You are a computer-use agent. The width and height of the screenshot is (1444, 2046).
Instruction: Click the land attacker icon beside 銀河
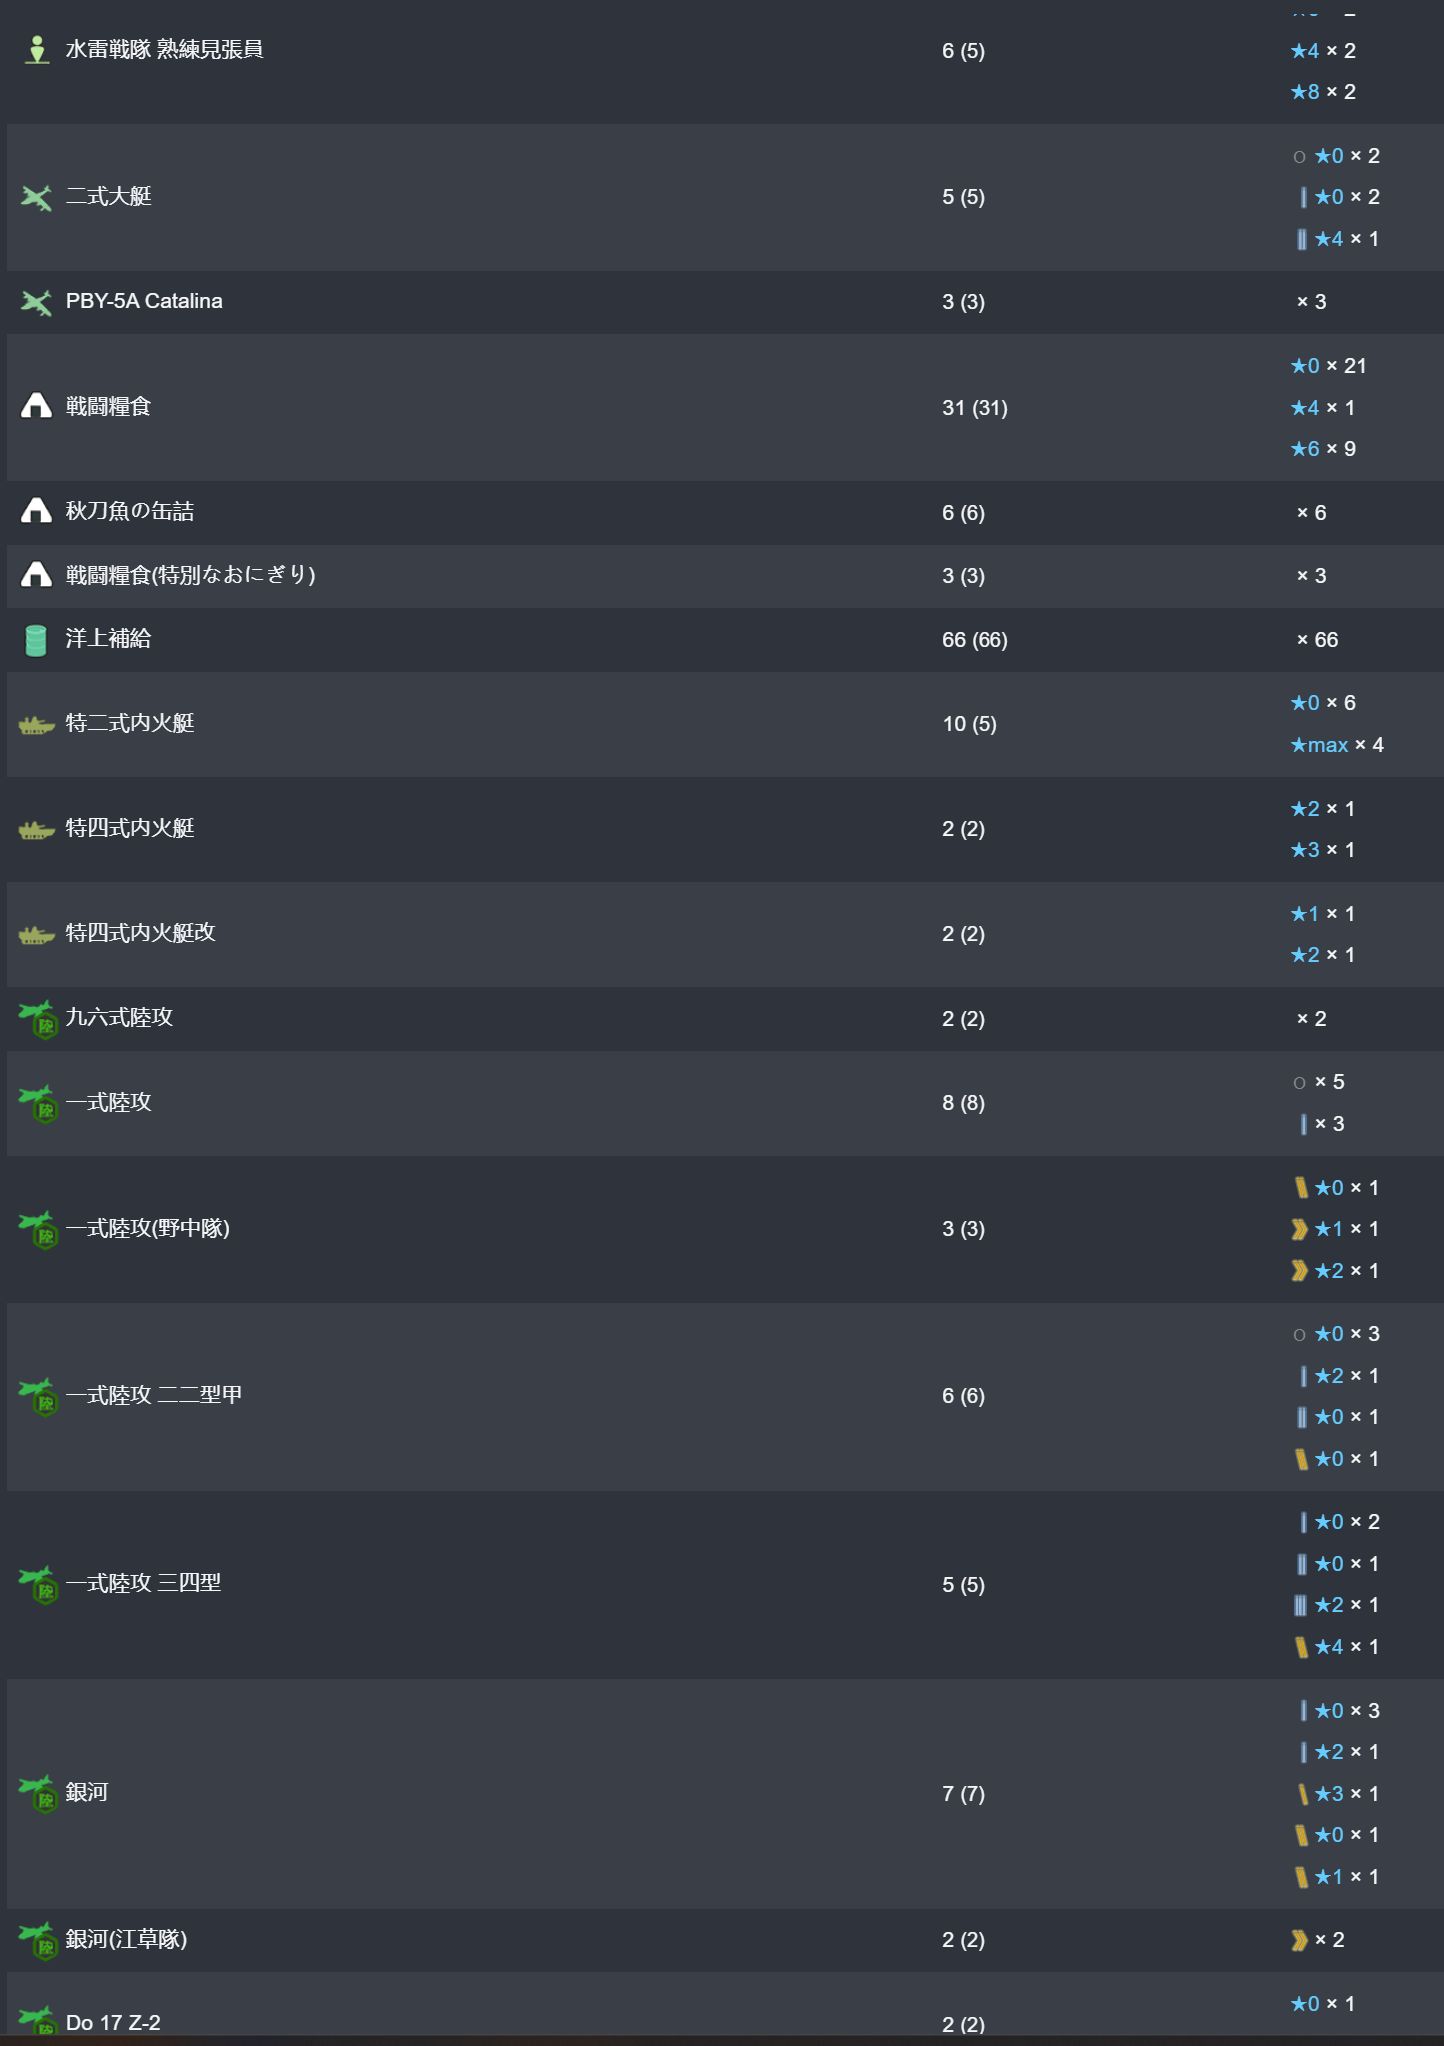click(x=40, y=1793)
